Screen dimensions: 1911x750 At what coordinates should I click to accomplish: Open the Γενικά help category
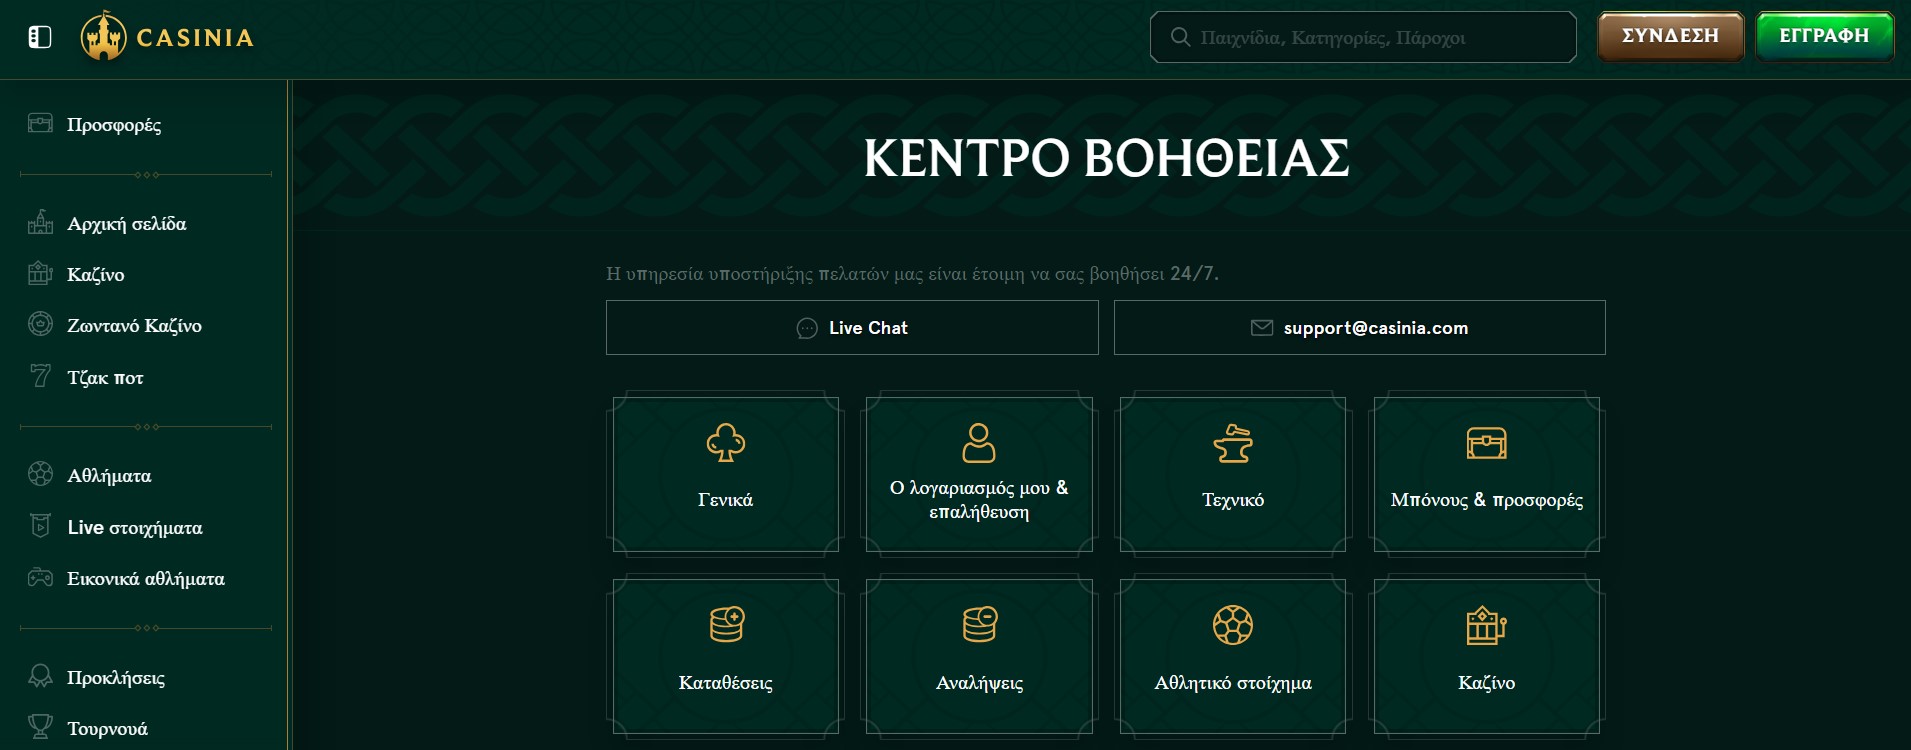pos(725,472)
